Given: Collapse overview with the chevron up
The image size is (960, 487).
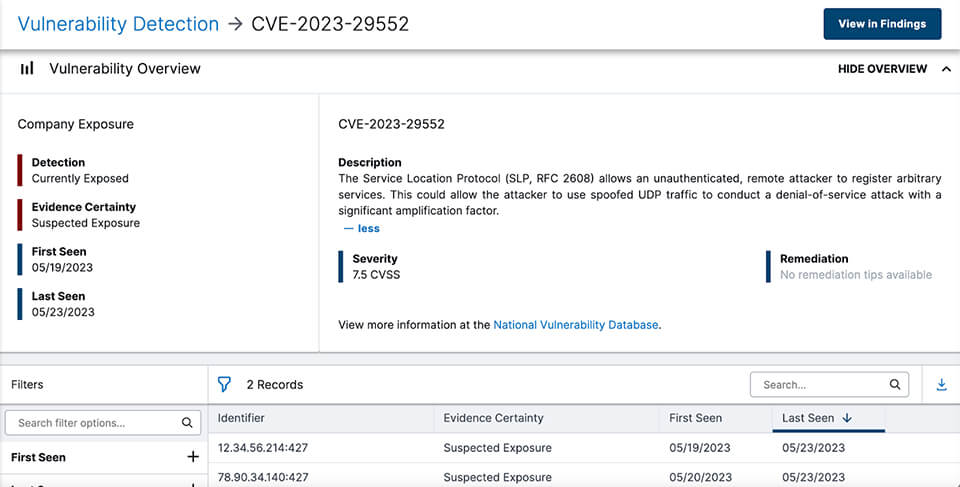Looking at the screenshot, I should 946,69.
